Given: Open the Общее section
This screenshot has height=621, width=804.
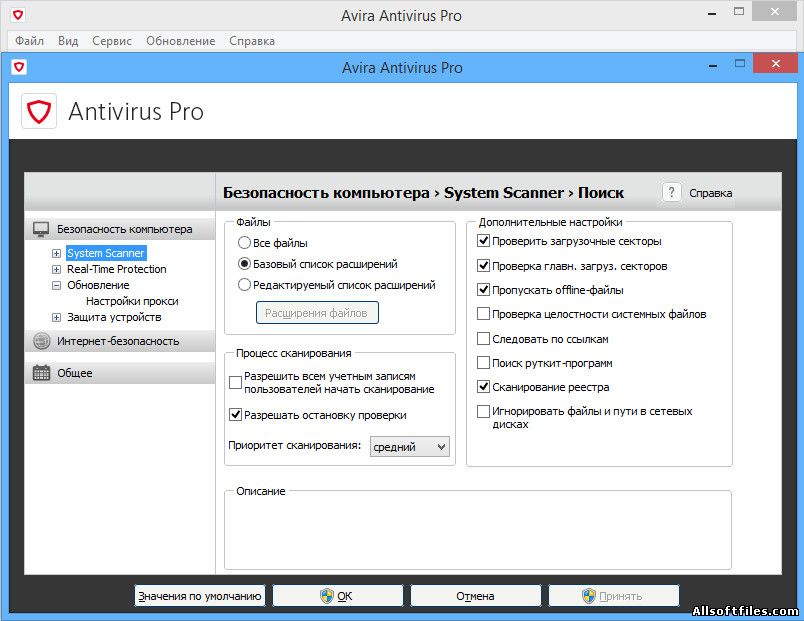Looking at the screenshot, I should pos(120,373).
